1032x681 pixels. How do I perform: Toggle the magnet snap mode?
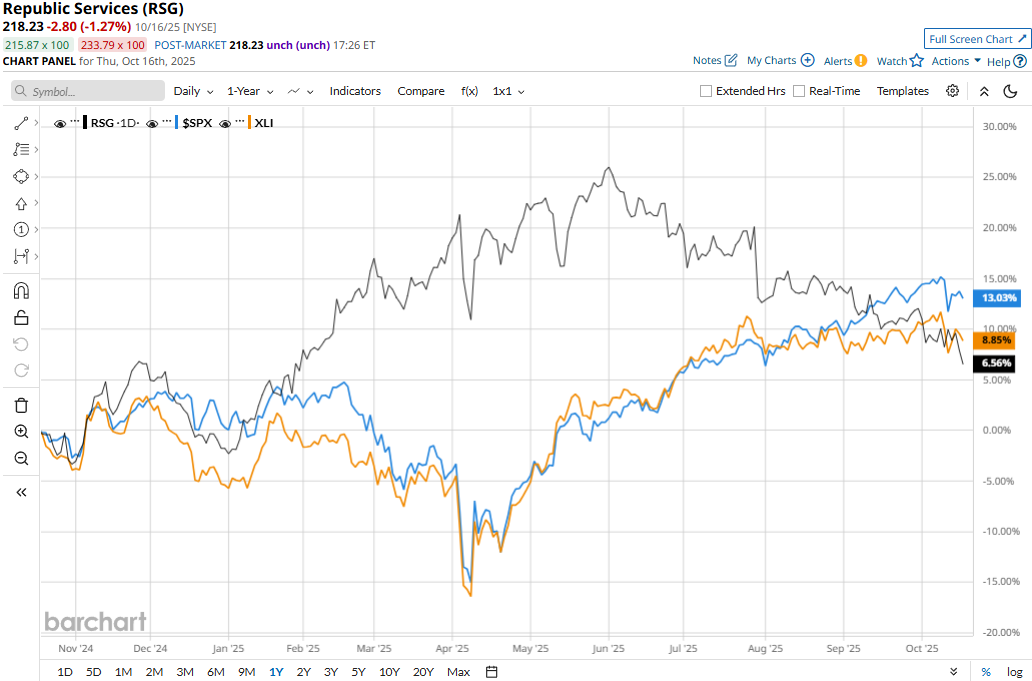pyautogui.click(x=21, y=291)
